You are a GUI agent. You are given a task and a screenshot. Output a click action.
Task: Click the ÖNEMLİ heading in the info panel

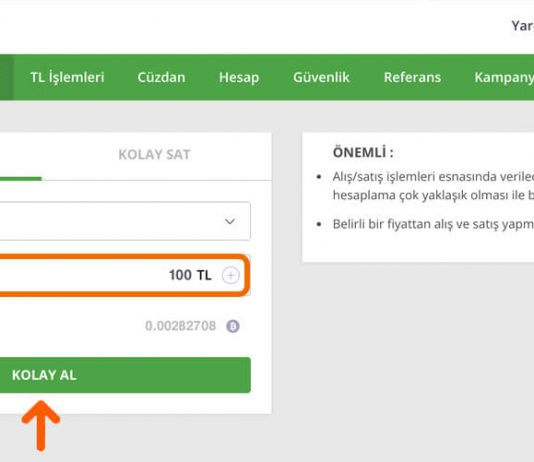tap(363, 152)
